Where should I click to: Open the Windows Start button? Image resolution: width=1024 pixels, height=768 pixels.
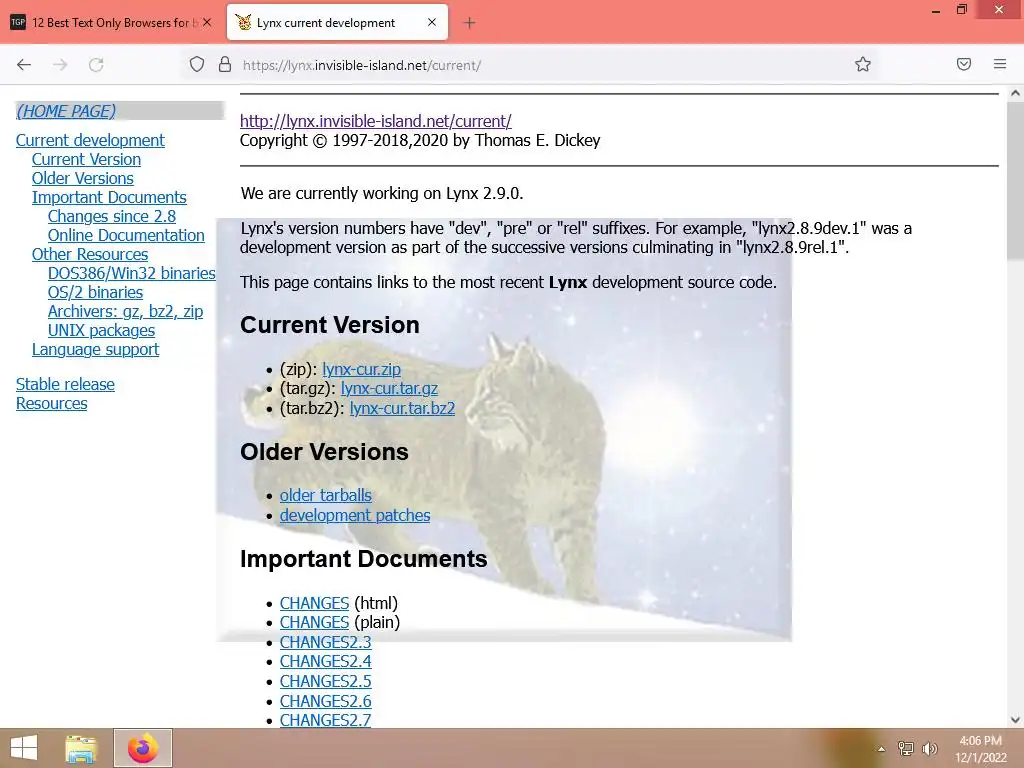pos(24,748)
